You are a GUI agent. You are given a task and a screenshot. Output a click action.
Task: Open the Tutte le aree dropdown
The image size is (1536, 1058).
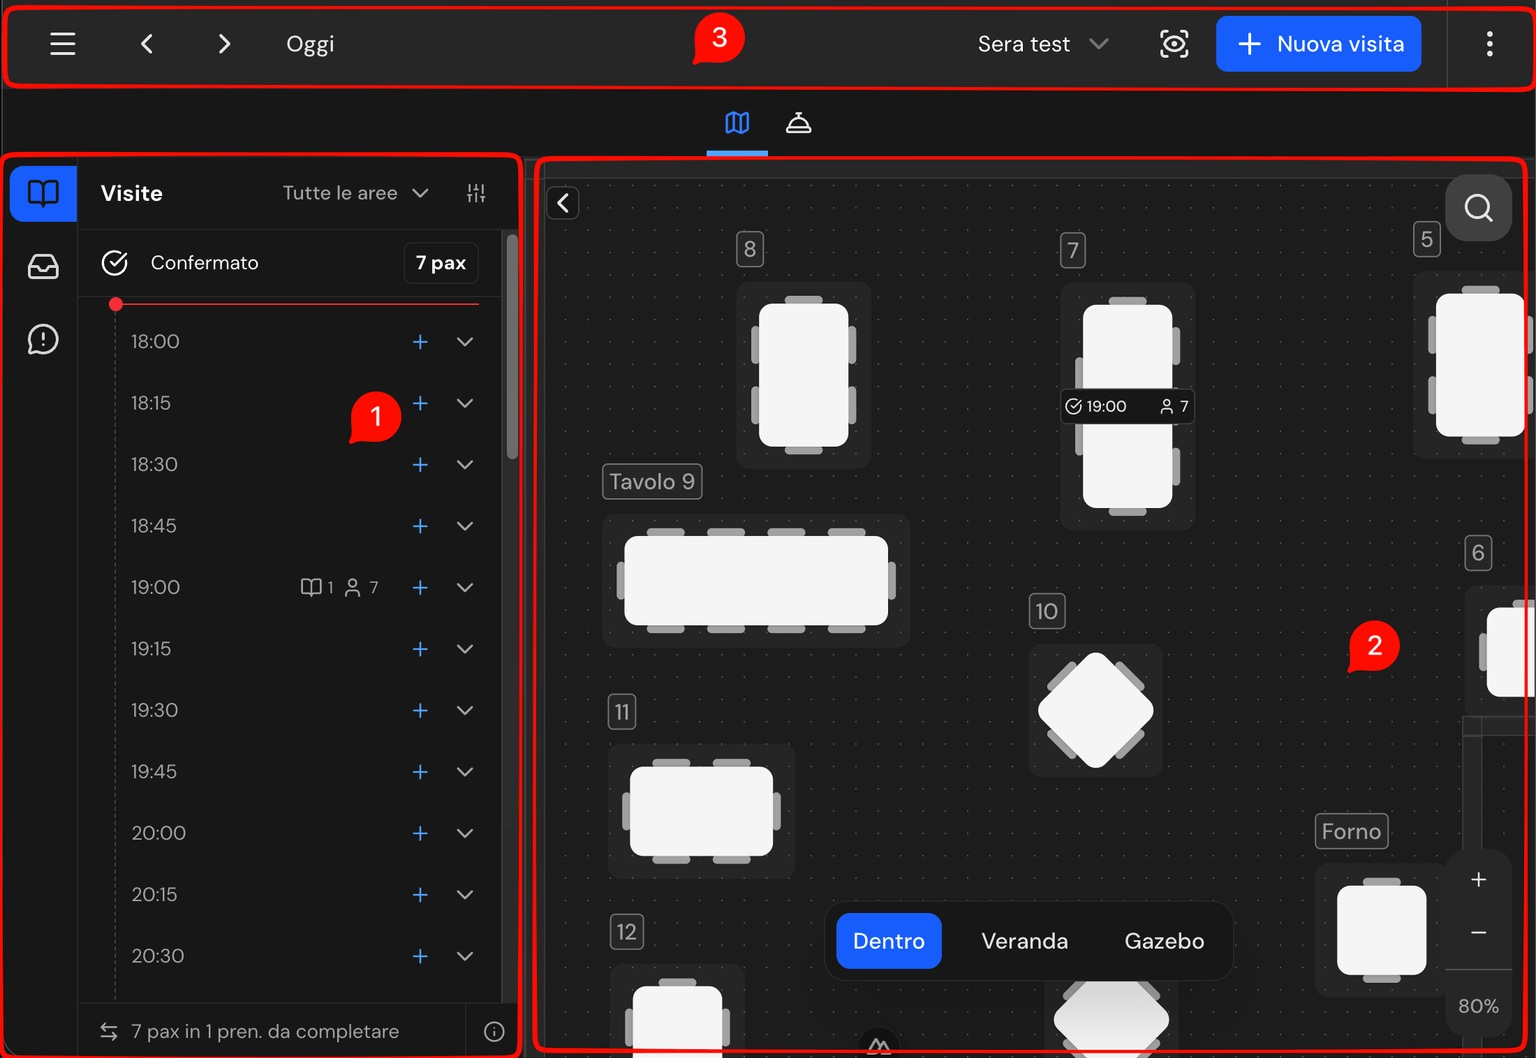click(355, 193)
